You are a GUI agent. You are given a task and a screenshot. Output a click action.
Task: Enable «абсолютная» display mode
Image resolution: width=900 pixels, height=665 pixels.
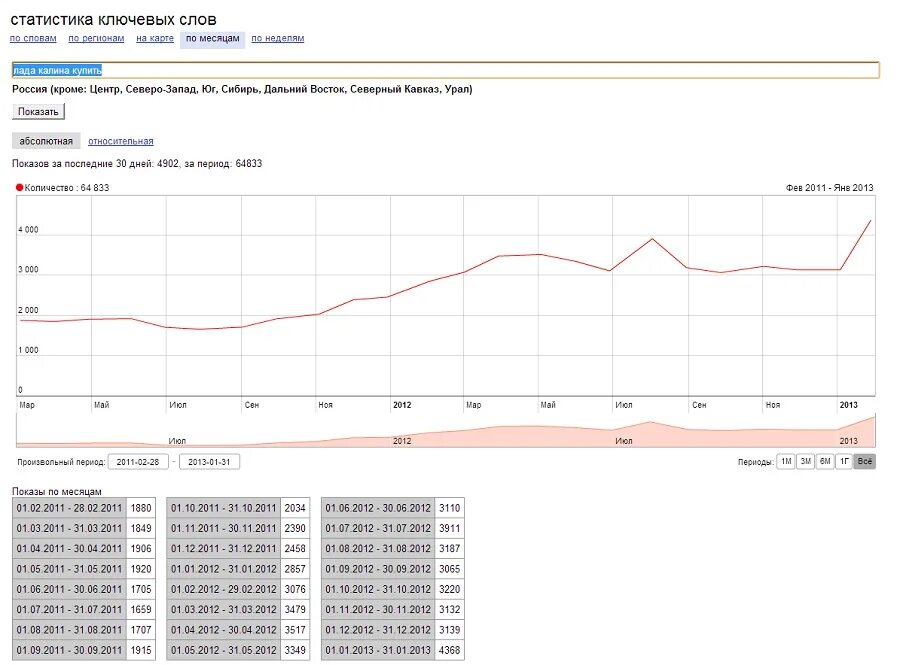pyautogui.click(x=46, y=140)
